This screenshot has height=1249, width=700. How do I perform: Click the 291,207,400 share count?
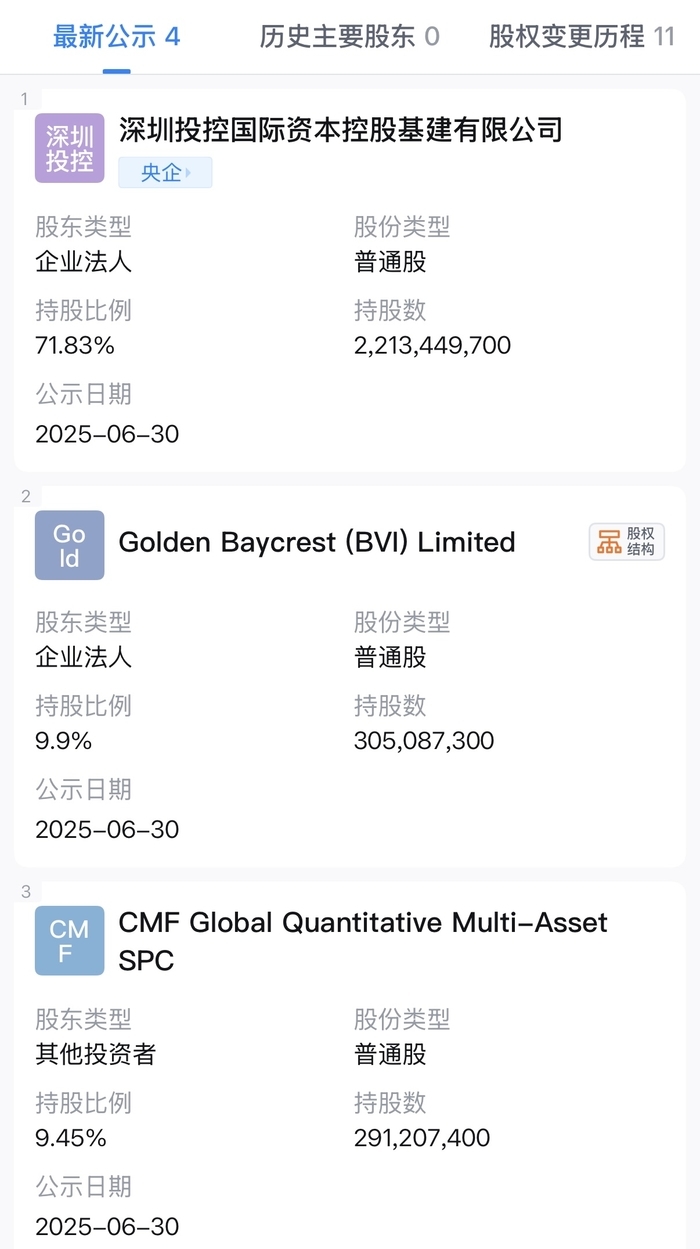[x=422, y=1138]
